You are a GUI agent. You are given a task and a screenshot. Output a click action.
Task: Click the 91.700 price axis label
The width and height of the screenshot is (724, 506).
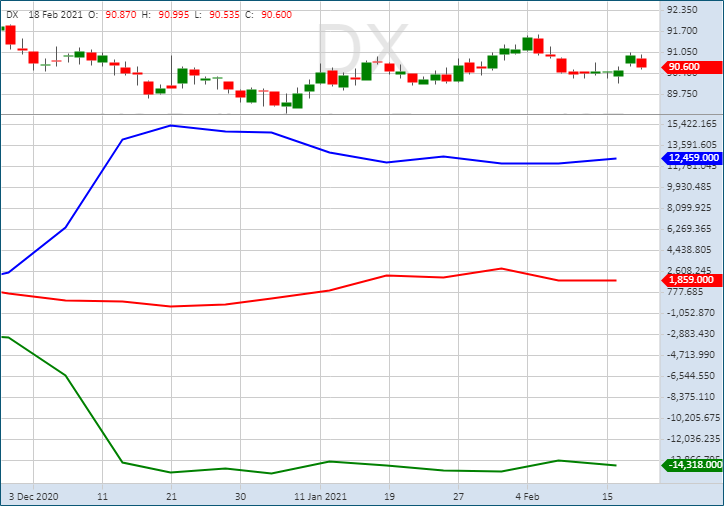click(x=682, y=31)
